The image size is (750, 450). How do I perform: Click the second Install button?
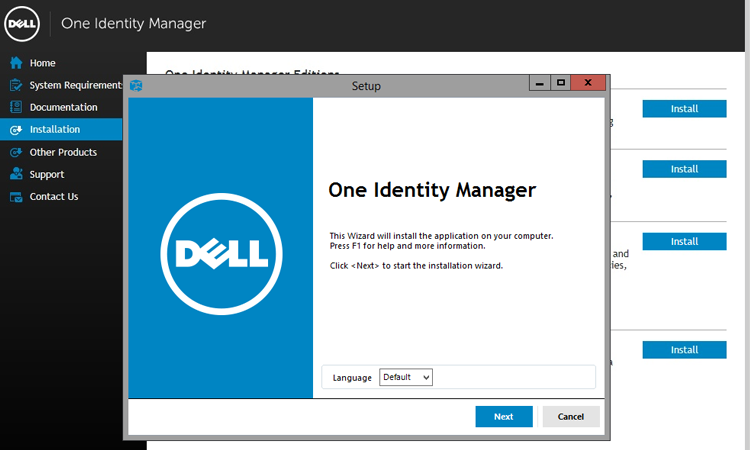pos(684,169)
